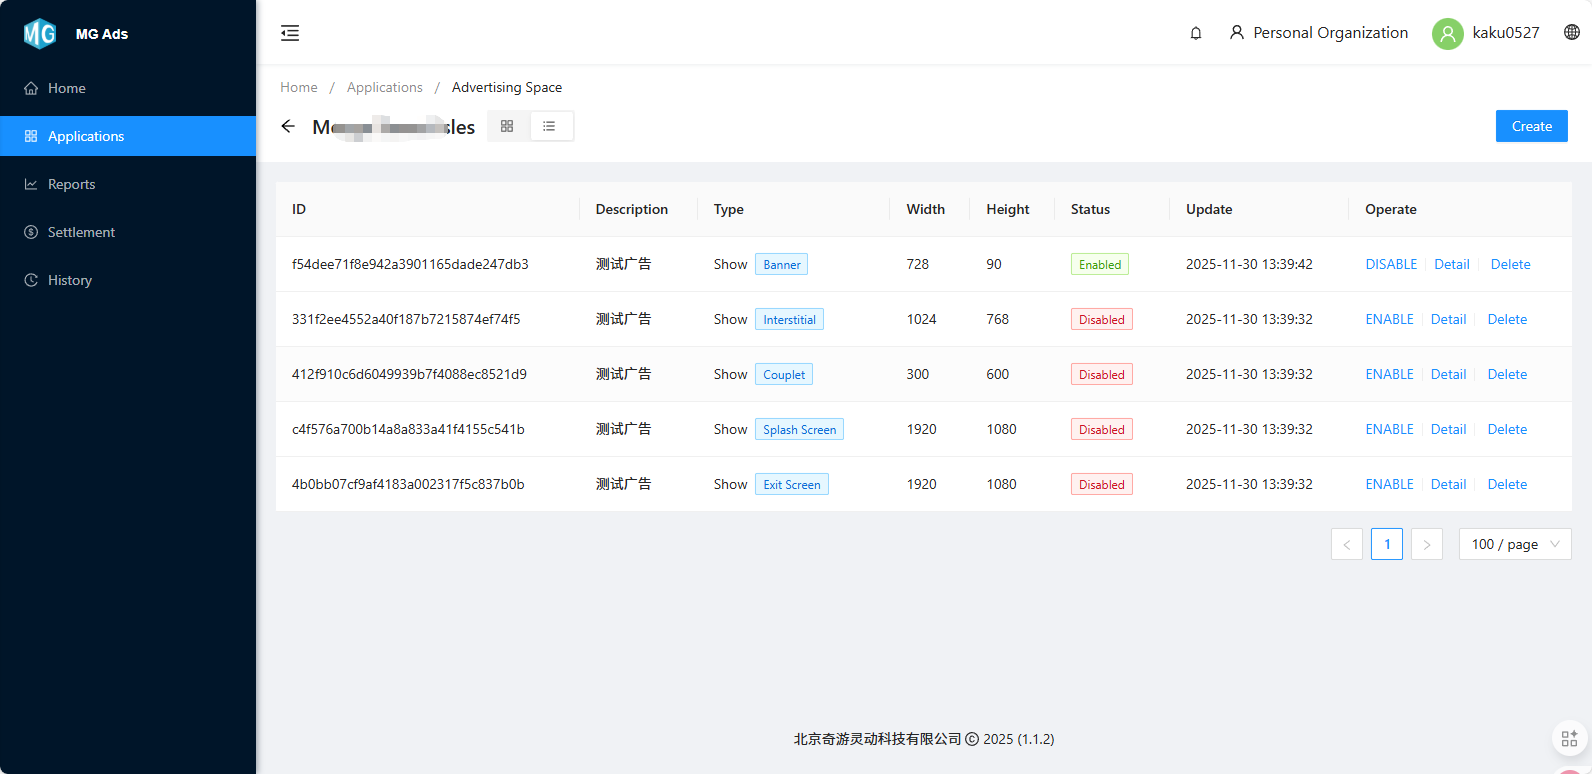This screenshot has height=774, width=1592.
Task: Click the Create button
Action: click(x=1531, y=126)
